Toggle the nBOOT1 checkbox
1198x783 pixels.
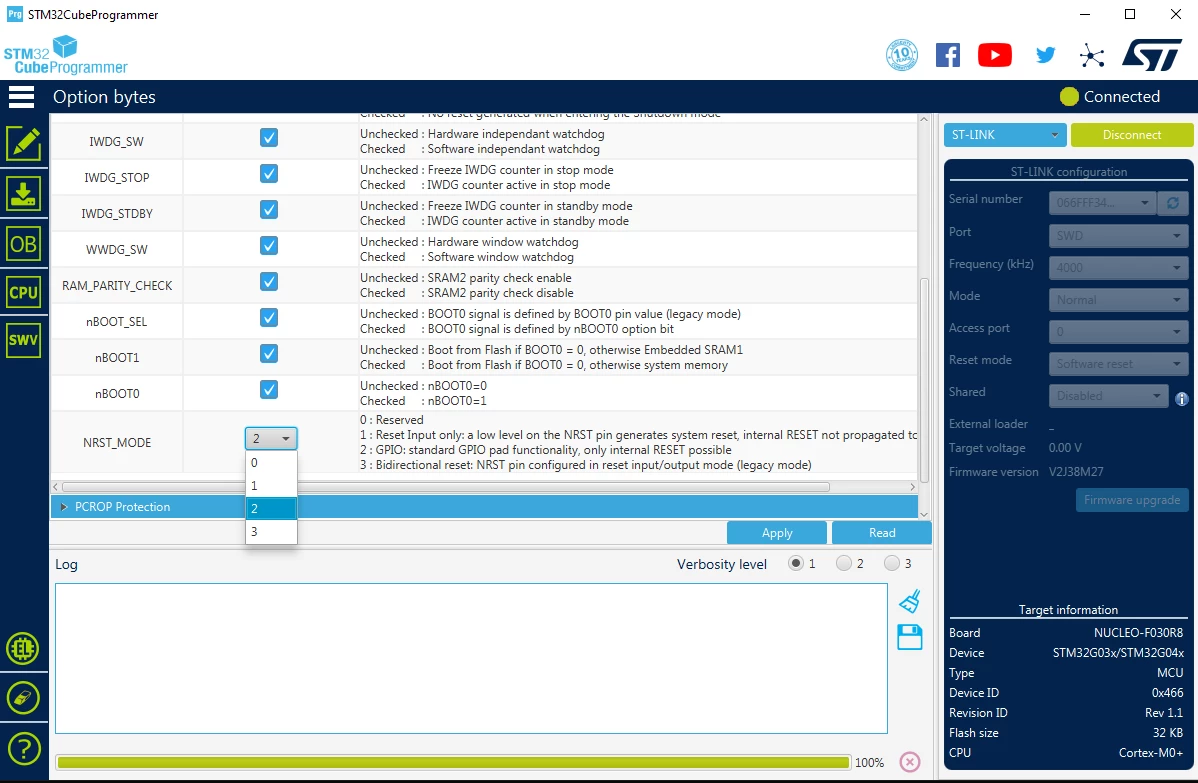coord(269,353)
